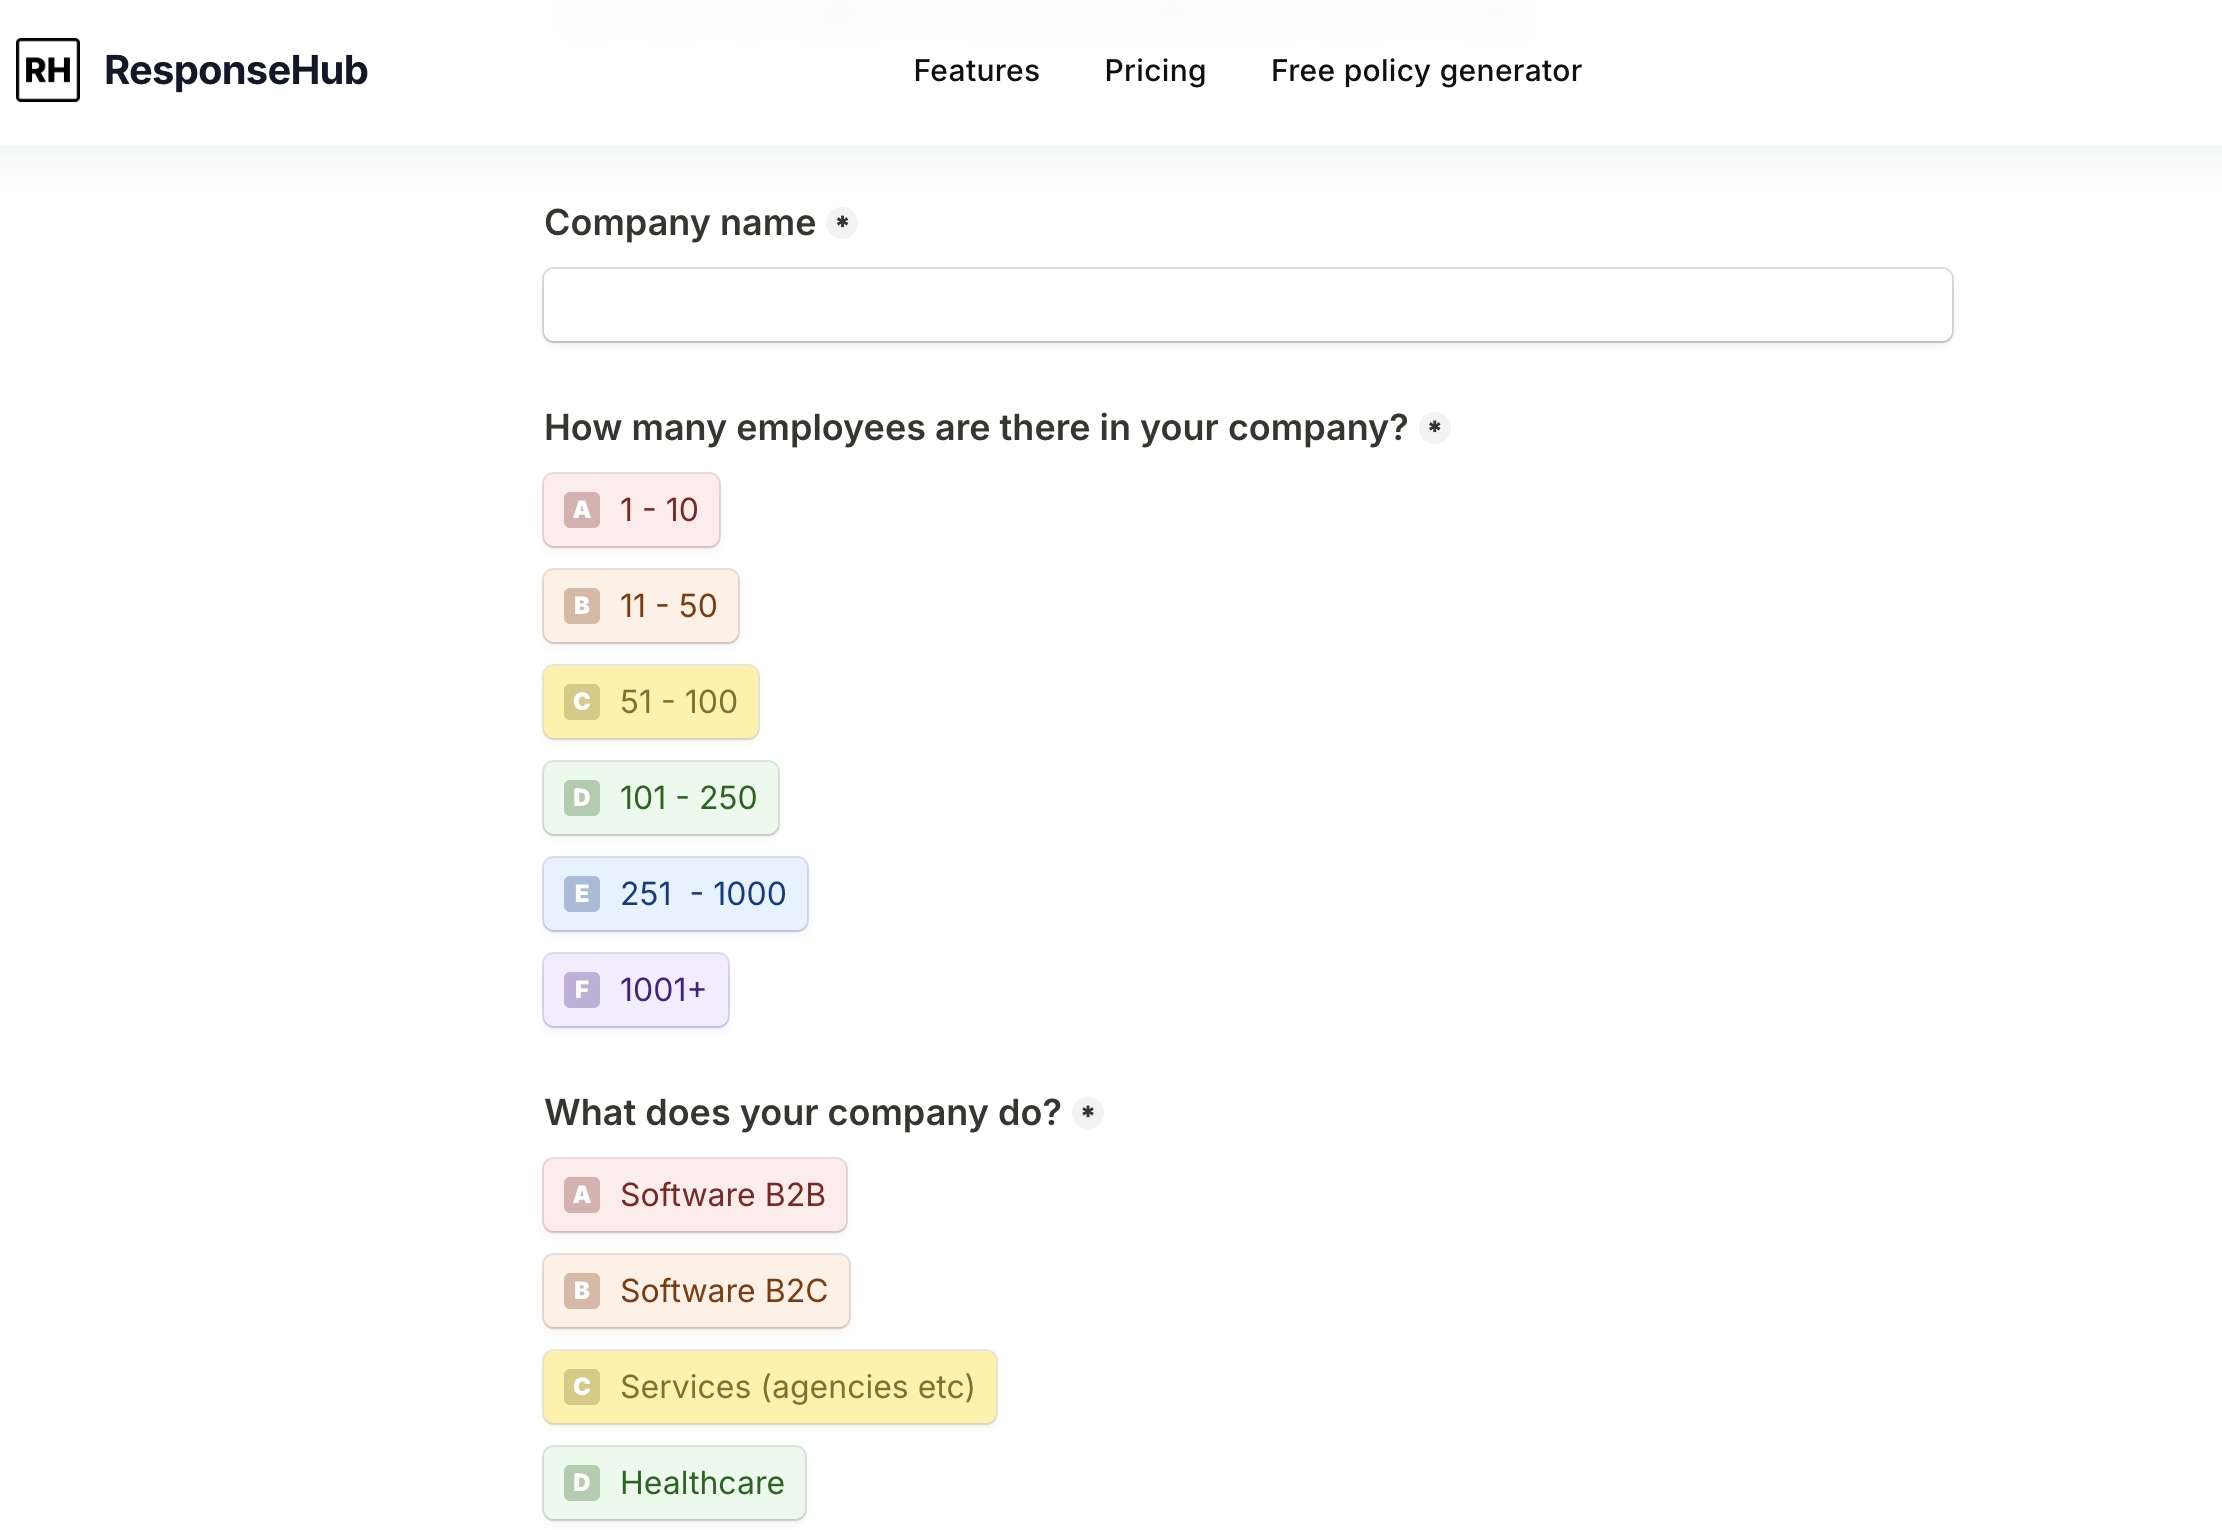
Task: Open the Features menu item
Action: point(976,71)
